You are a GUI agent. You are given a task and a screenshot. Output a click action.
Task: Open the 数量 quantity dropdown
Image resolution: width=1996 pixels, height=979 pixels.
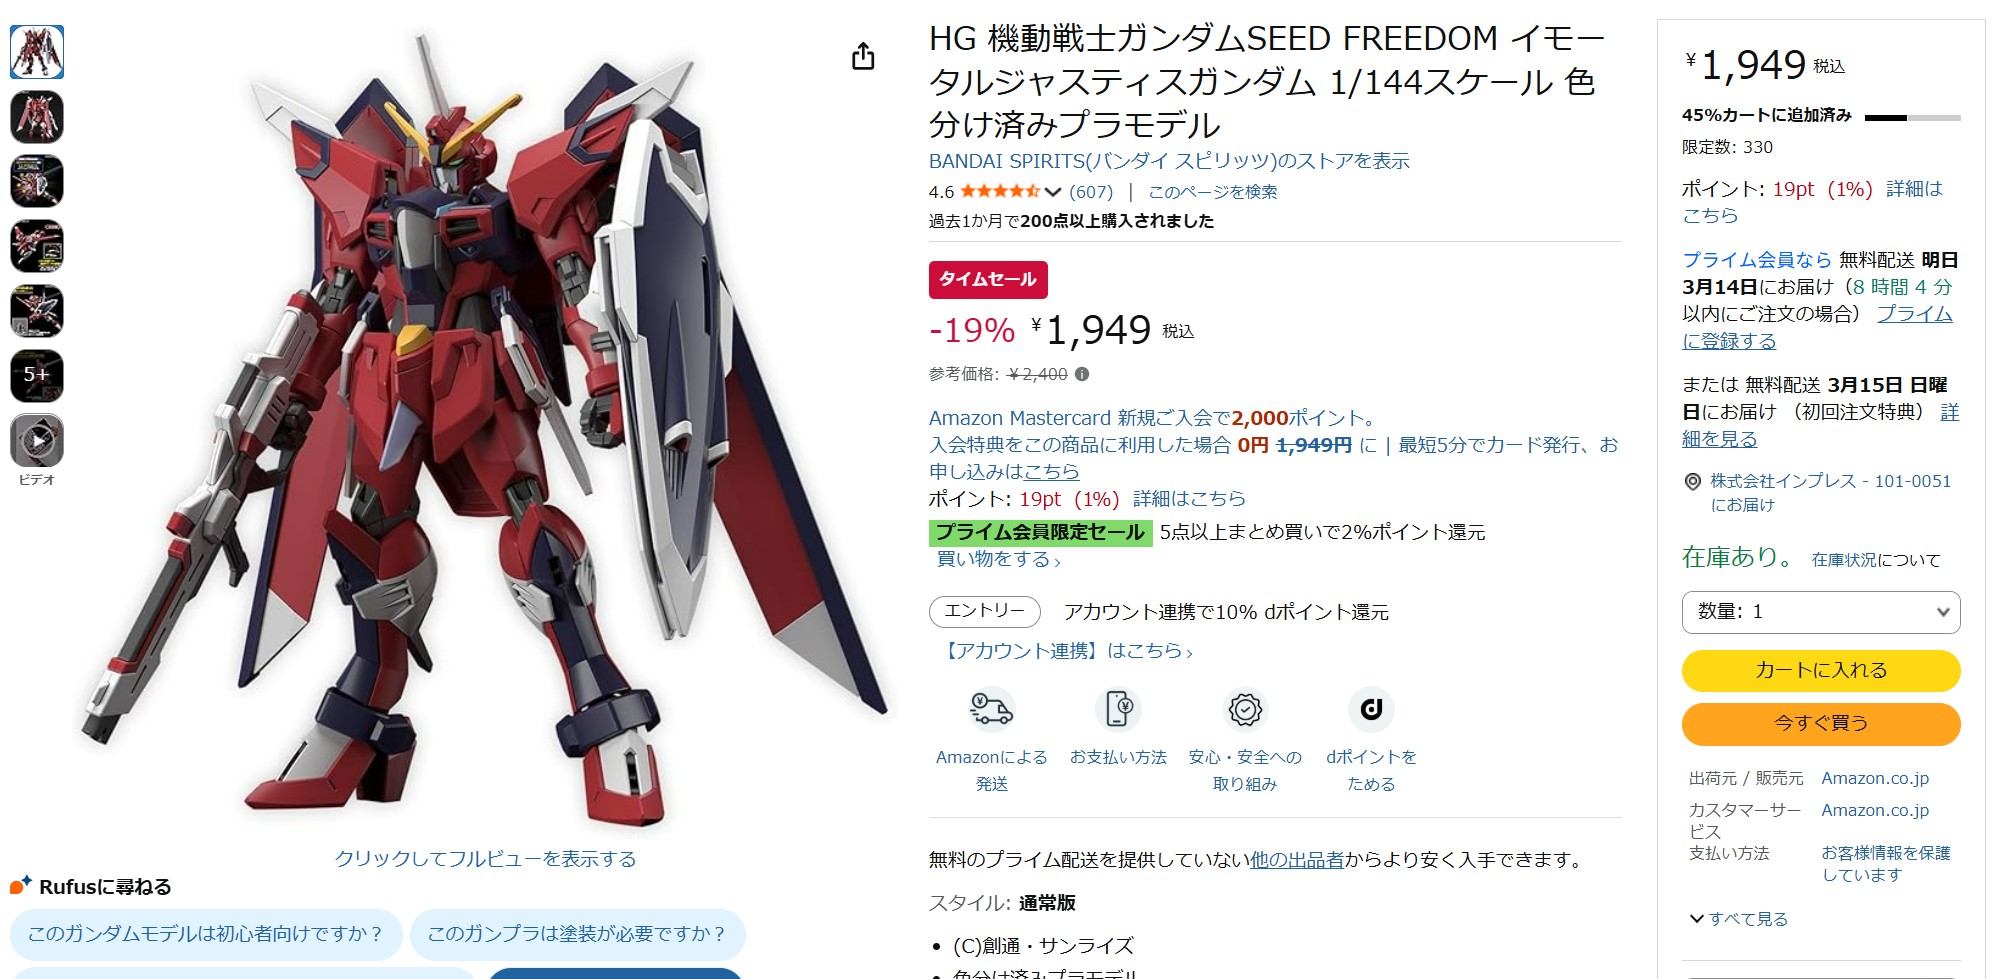pos(1821,612)
